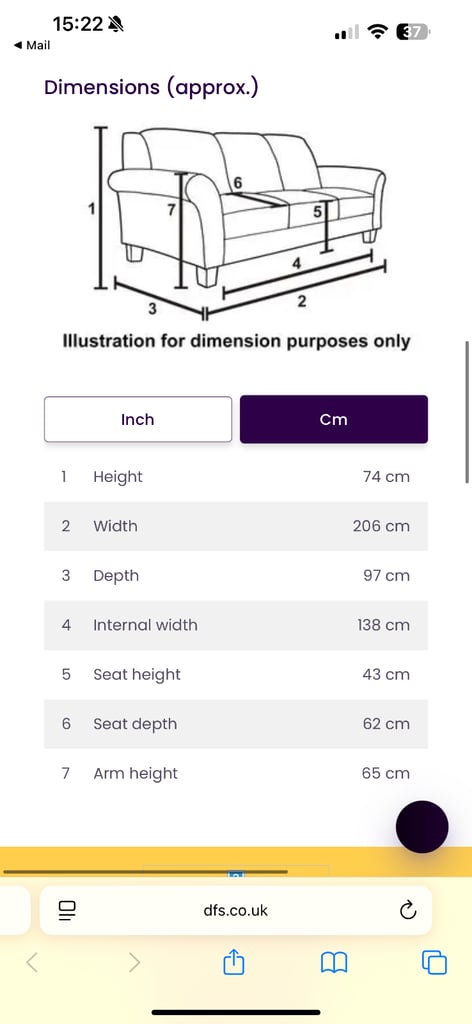Image resolution: width=472 pixels, height=1024 pixels.
Task: Click the page scrollbar on right edge
Action: pyautogui.click(x=467, y=412)
